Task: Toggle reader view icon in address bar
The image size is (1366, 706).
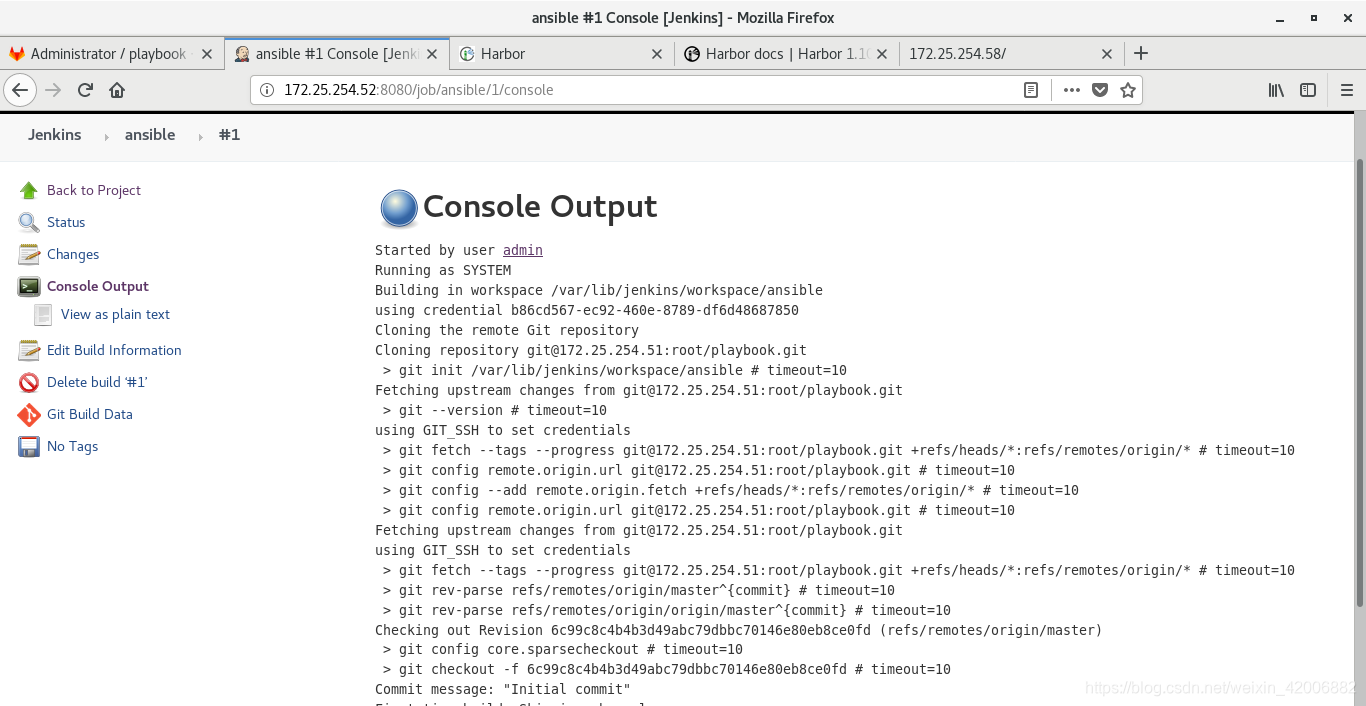Action: tap(1031, 90)
